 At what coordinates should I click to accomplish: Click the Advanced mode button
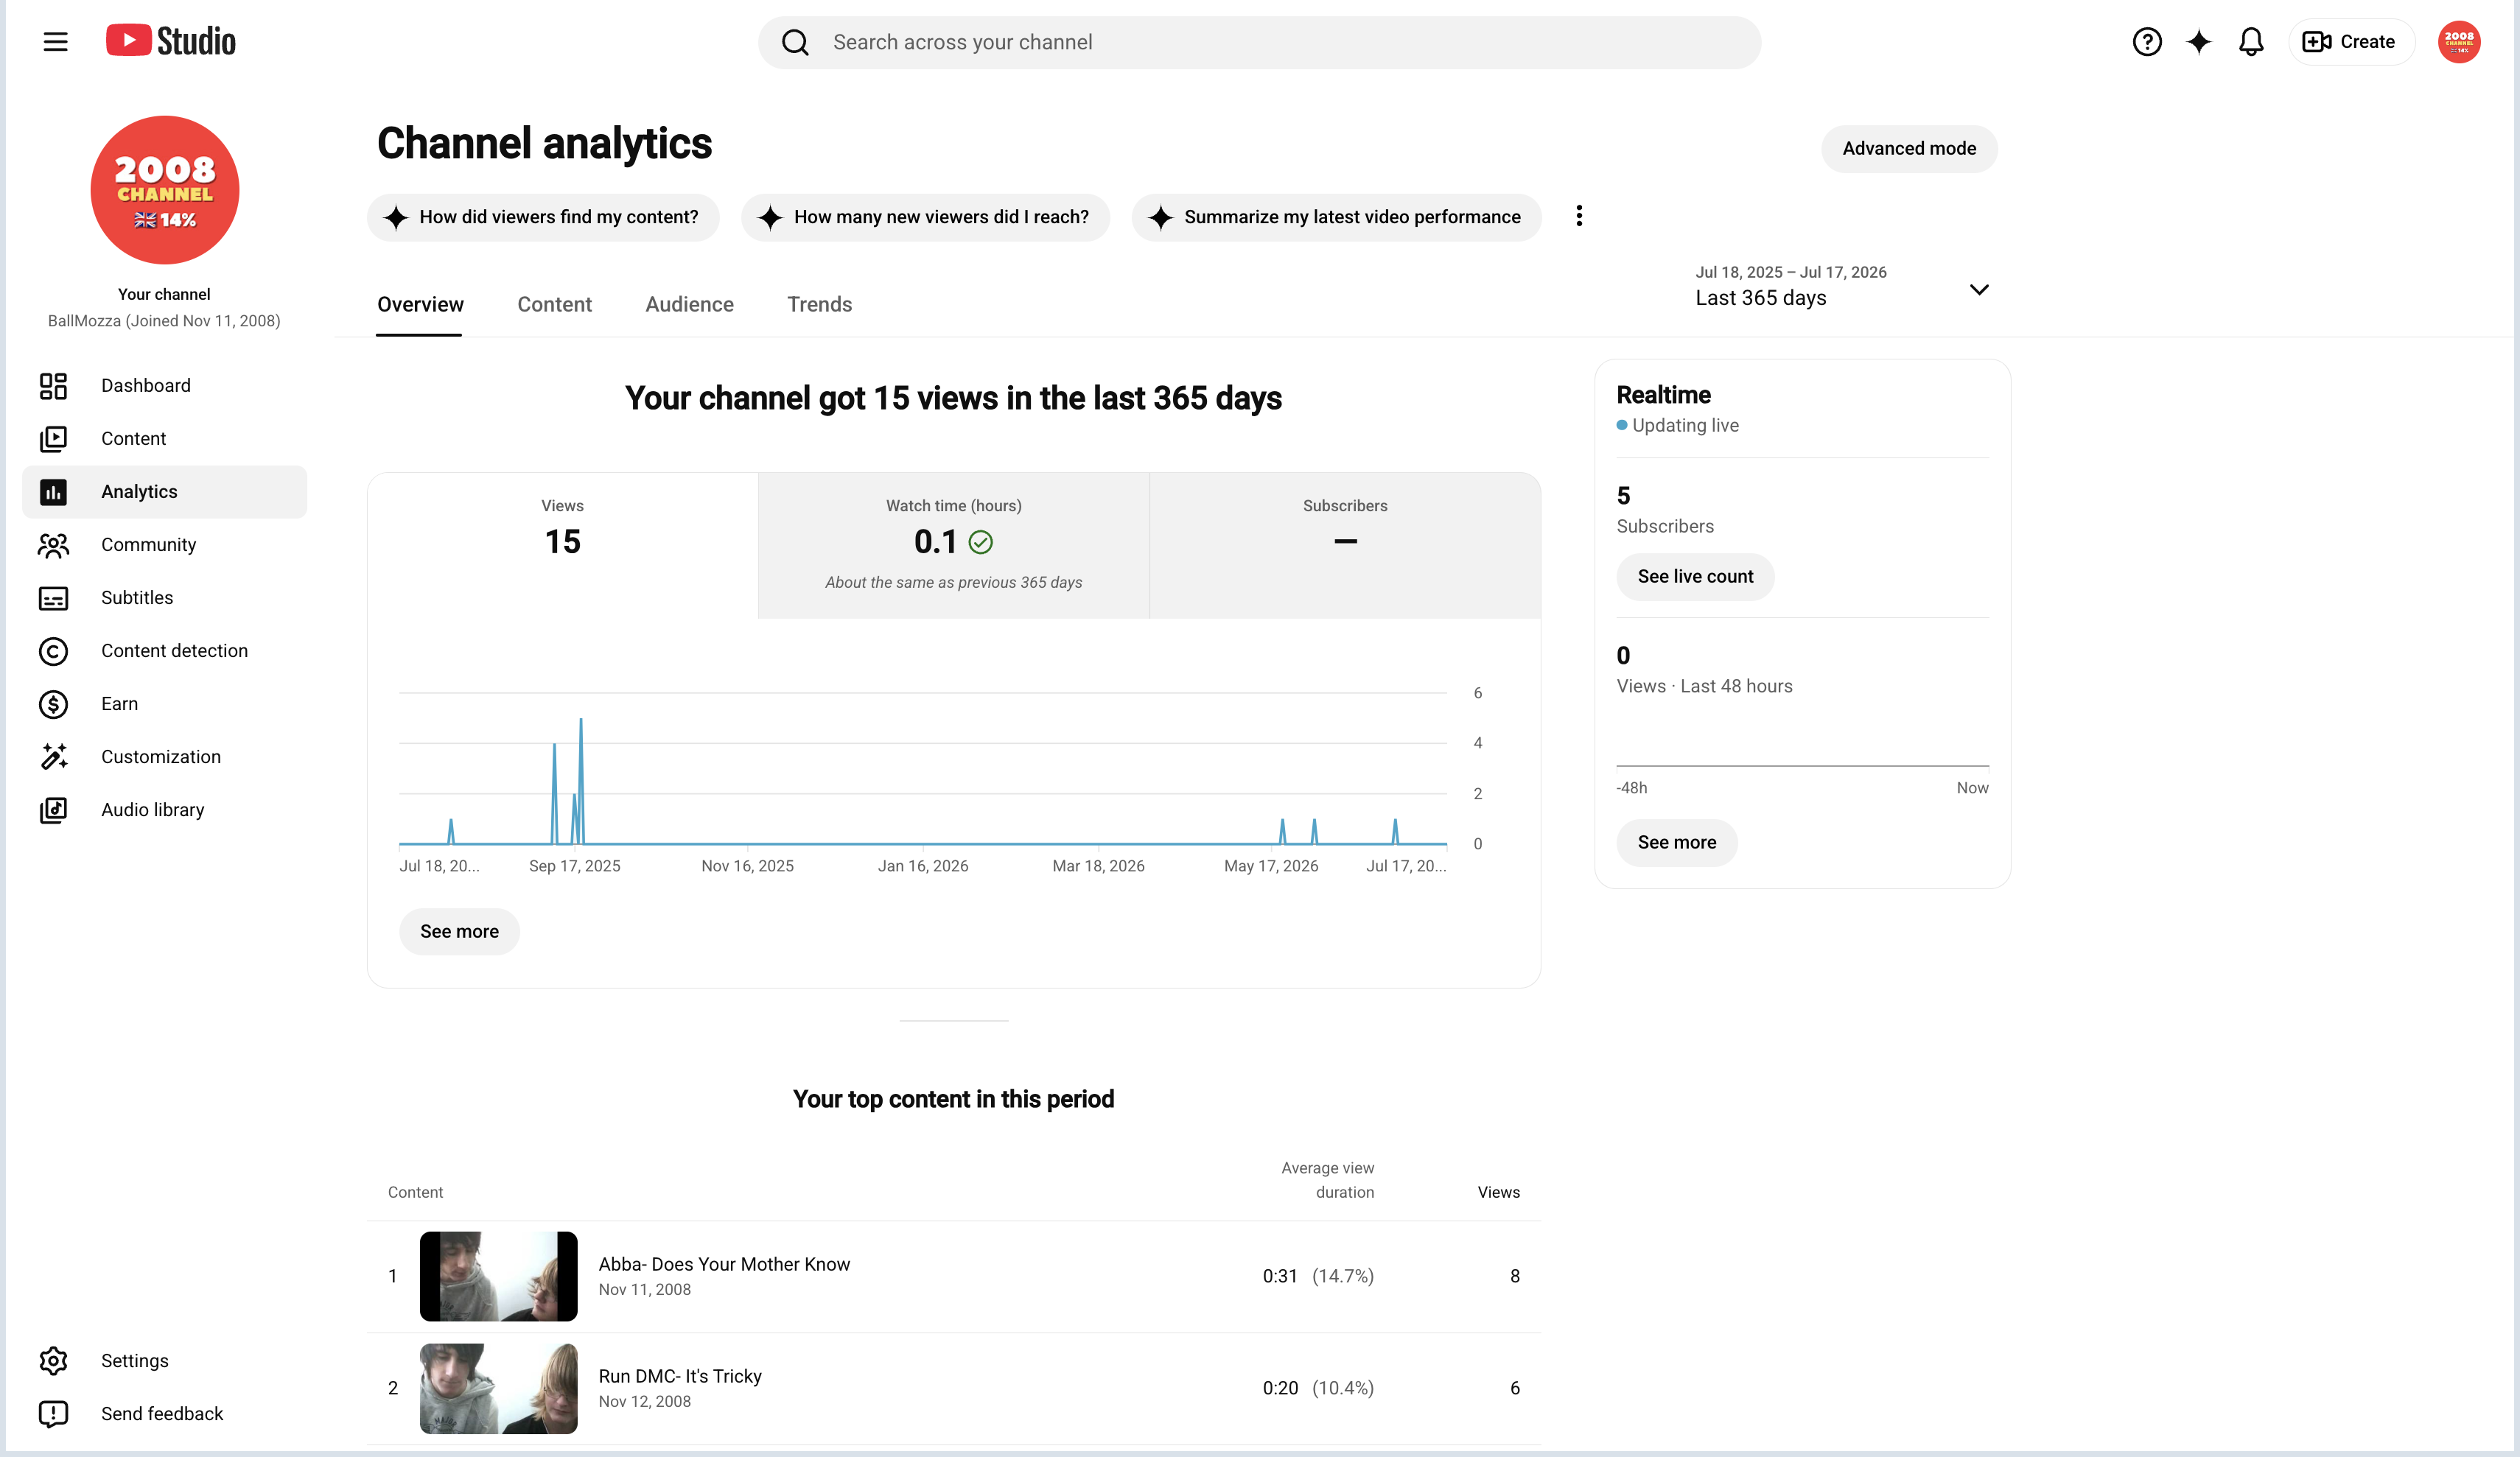tap(1908, 149)
